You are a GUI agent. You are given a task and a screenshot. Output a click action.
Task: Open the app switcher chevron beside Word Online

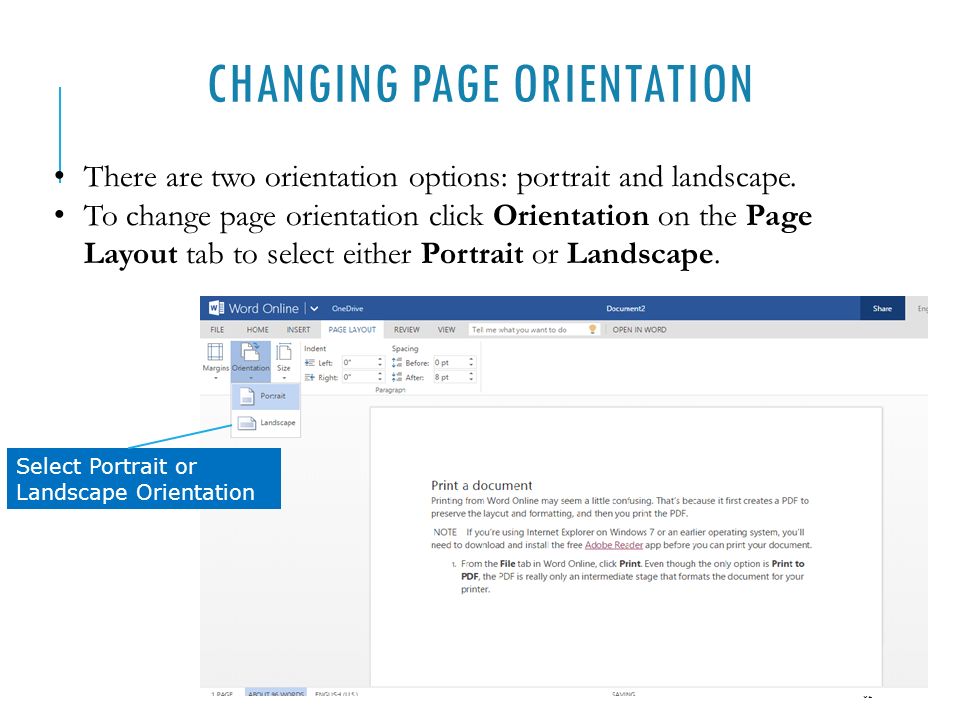[x=314, y=309]
